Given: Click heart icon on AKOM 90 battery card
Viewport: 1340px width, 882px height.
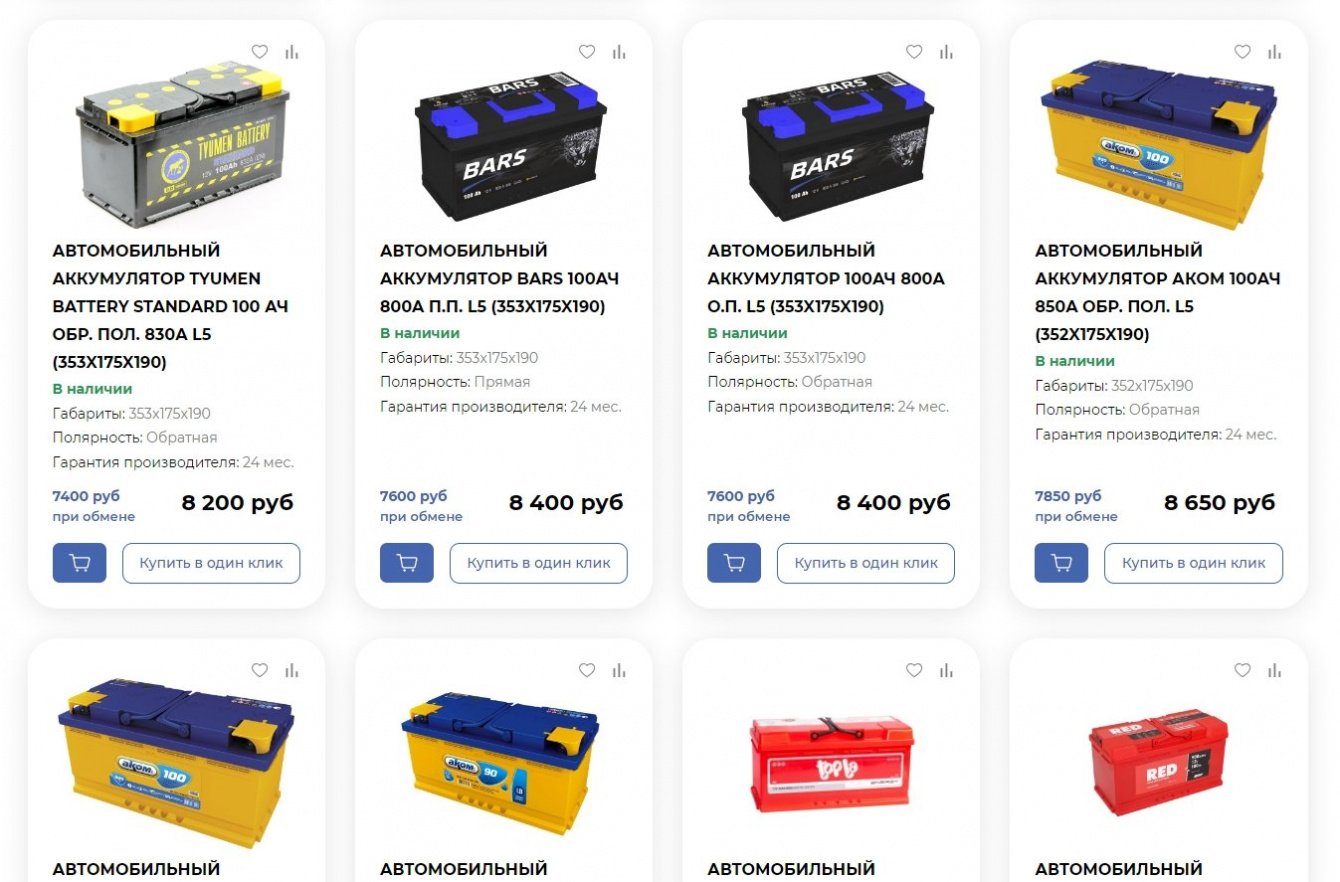Looking at the screenshot, I should click(x=587, y=670).
